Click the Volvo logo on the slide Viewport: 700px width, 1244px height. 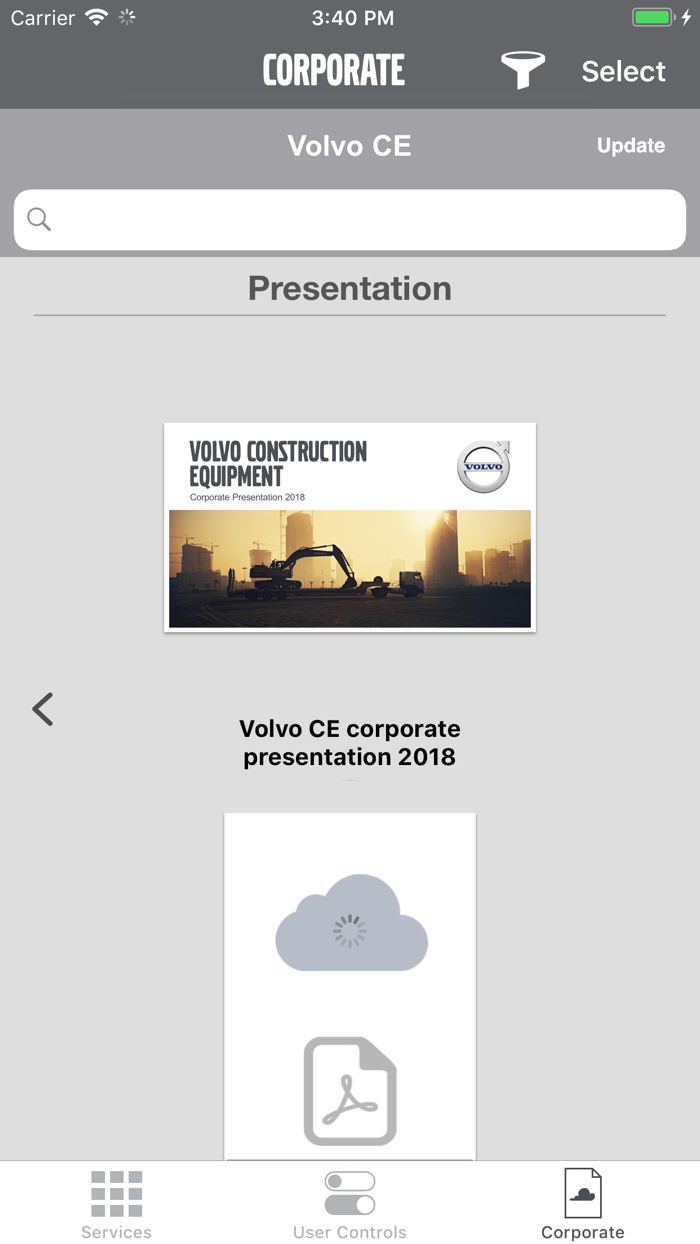click(484, 467)
